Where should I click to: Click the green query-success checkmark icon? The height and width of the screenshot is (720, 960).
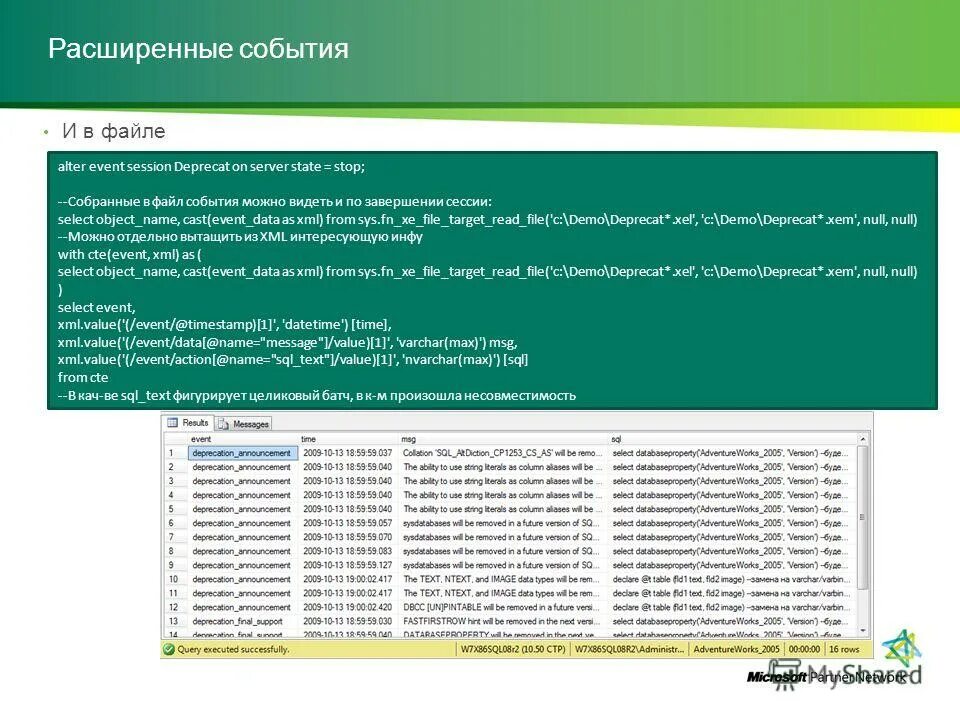coord(167,649)
